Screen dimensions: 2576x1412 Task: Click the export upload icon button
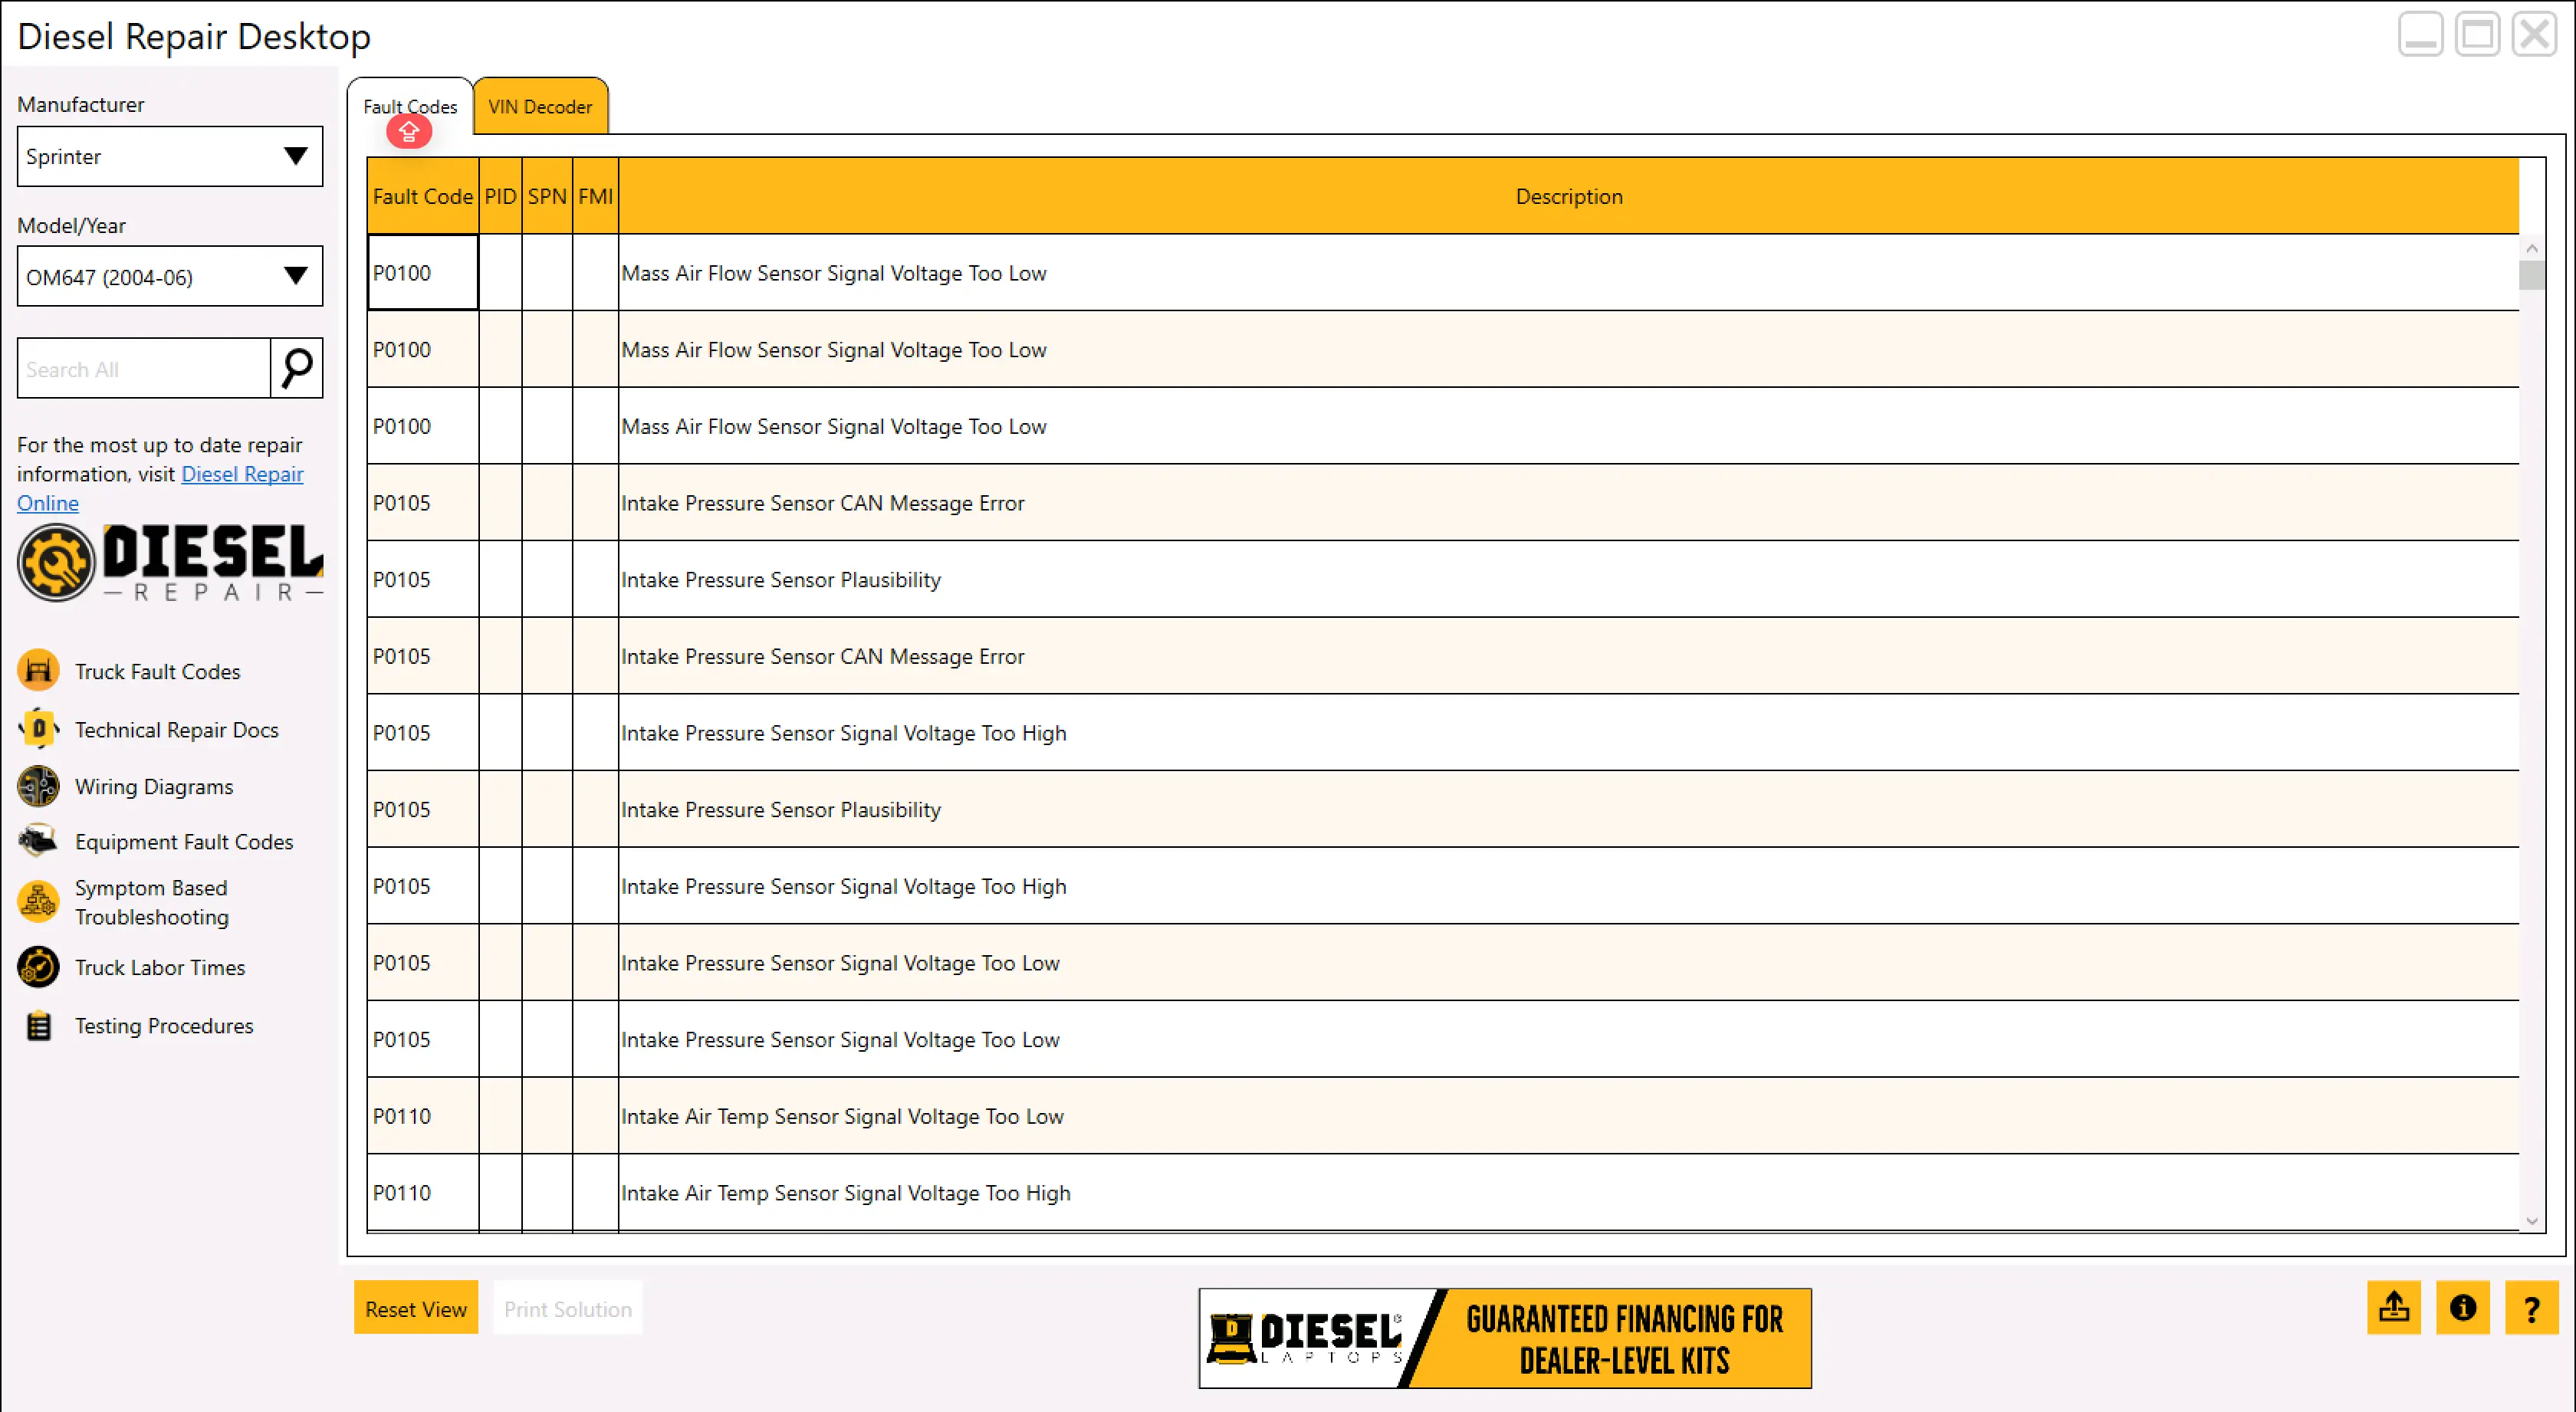coord(2393,1307)
